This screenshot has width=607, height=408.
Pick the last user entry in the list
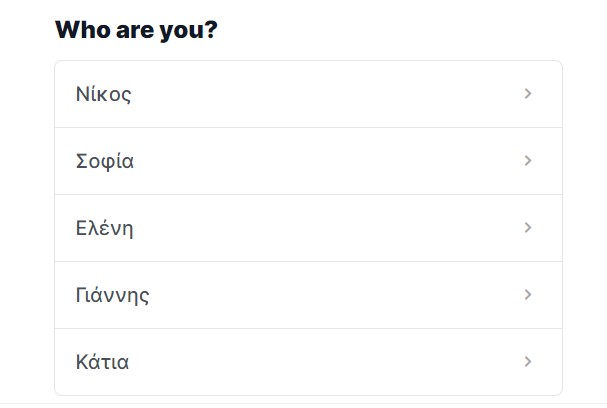pyautogui.click(x=309, y=362)
